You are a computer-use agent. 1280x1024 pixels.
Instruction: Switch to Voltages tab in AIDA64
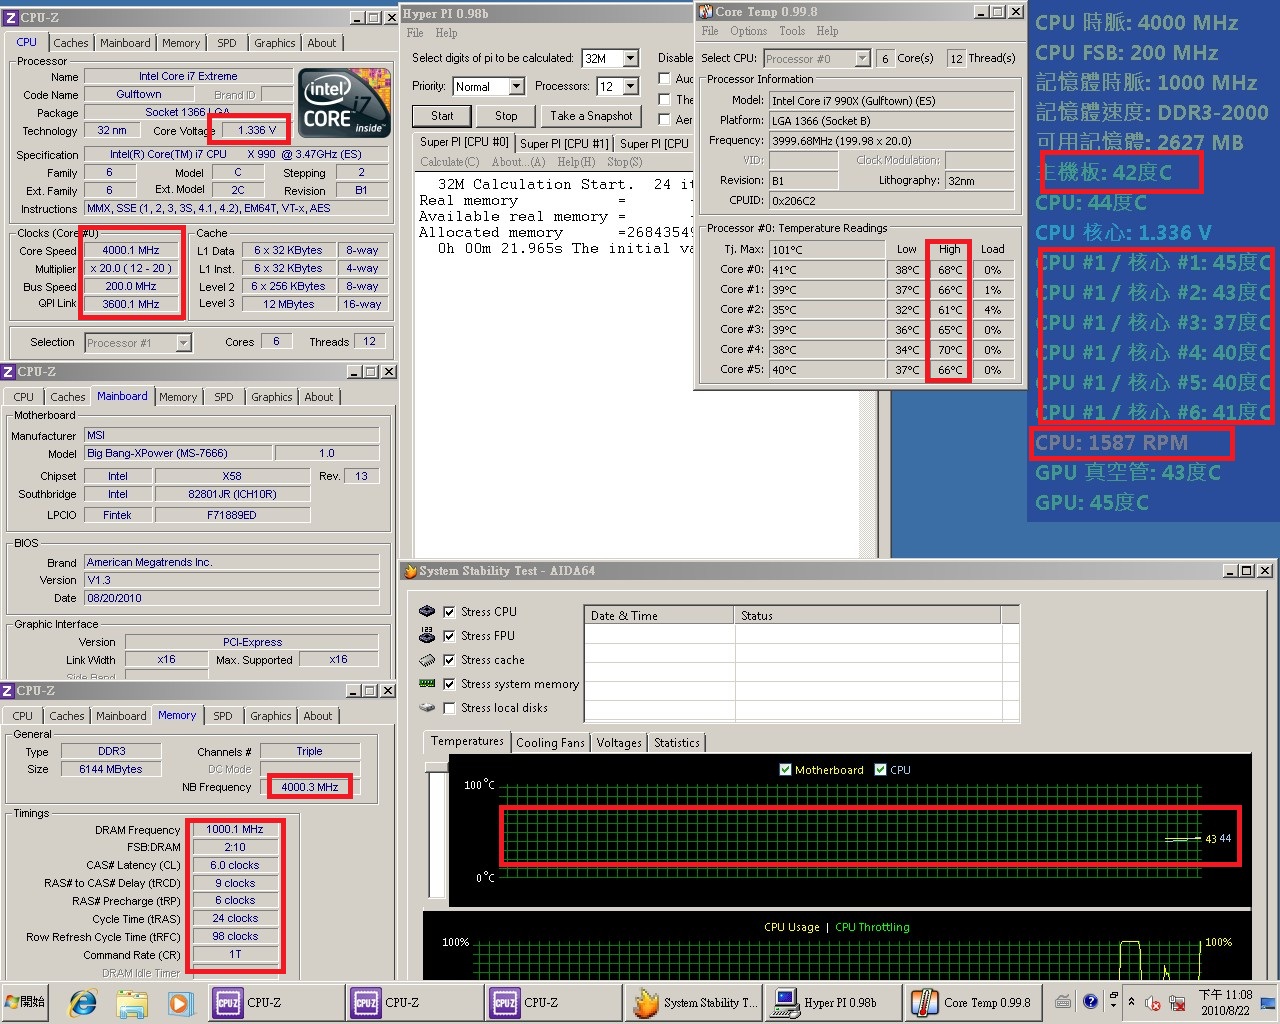pyautogui.click(x=619, y=743)
